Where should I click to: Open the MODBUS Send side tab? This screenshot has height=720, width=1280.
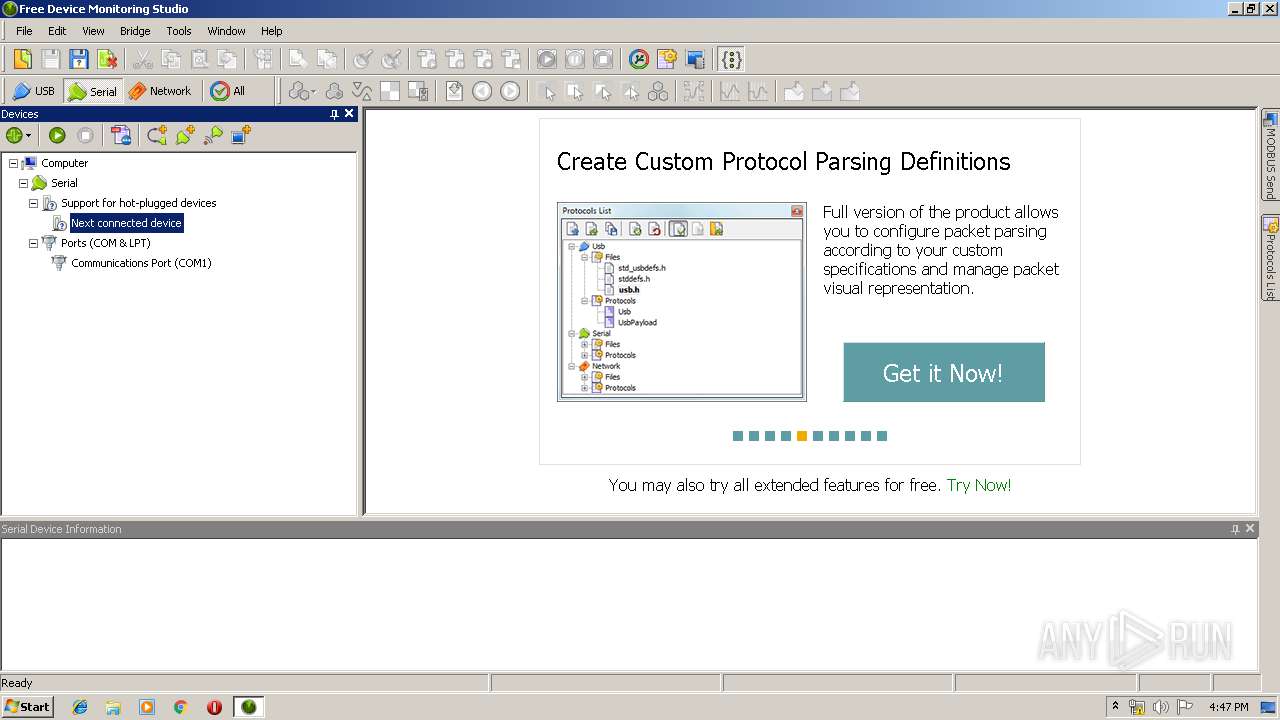(1270, 155)
